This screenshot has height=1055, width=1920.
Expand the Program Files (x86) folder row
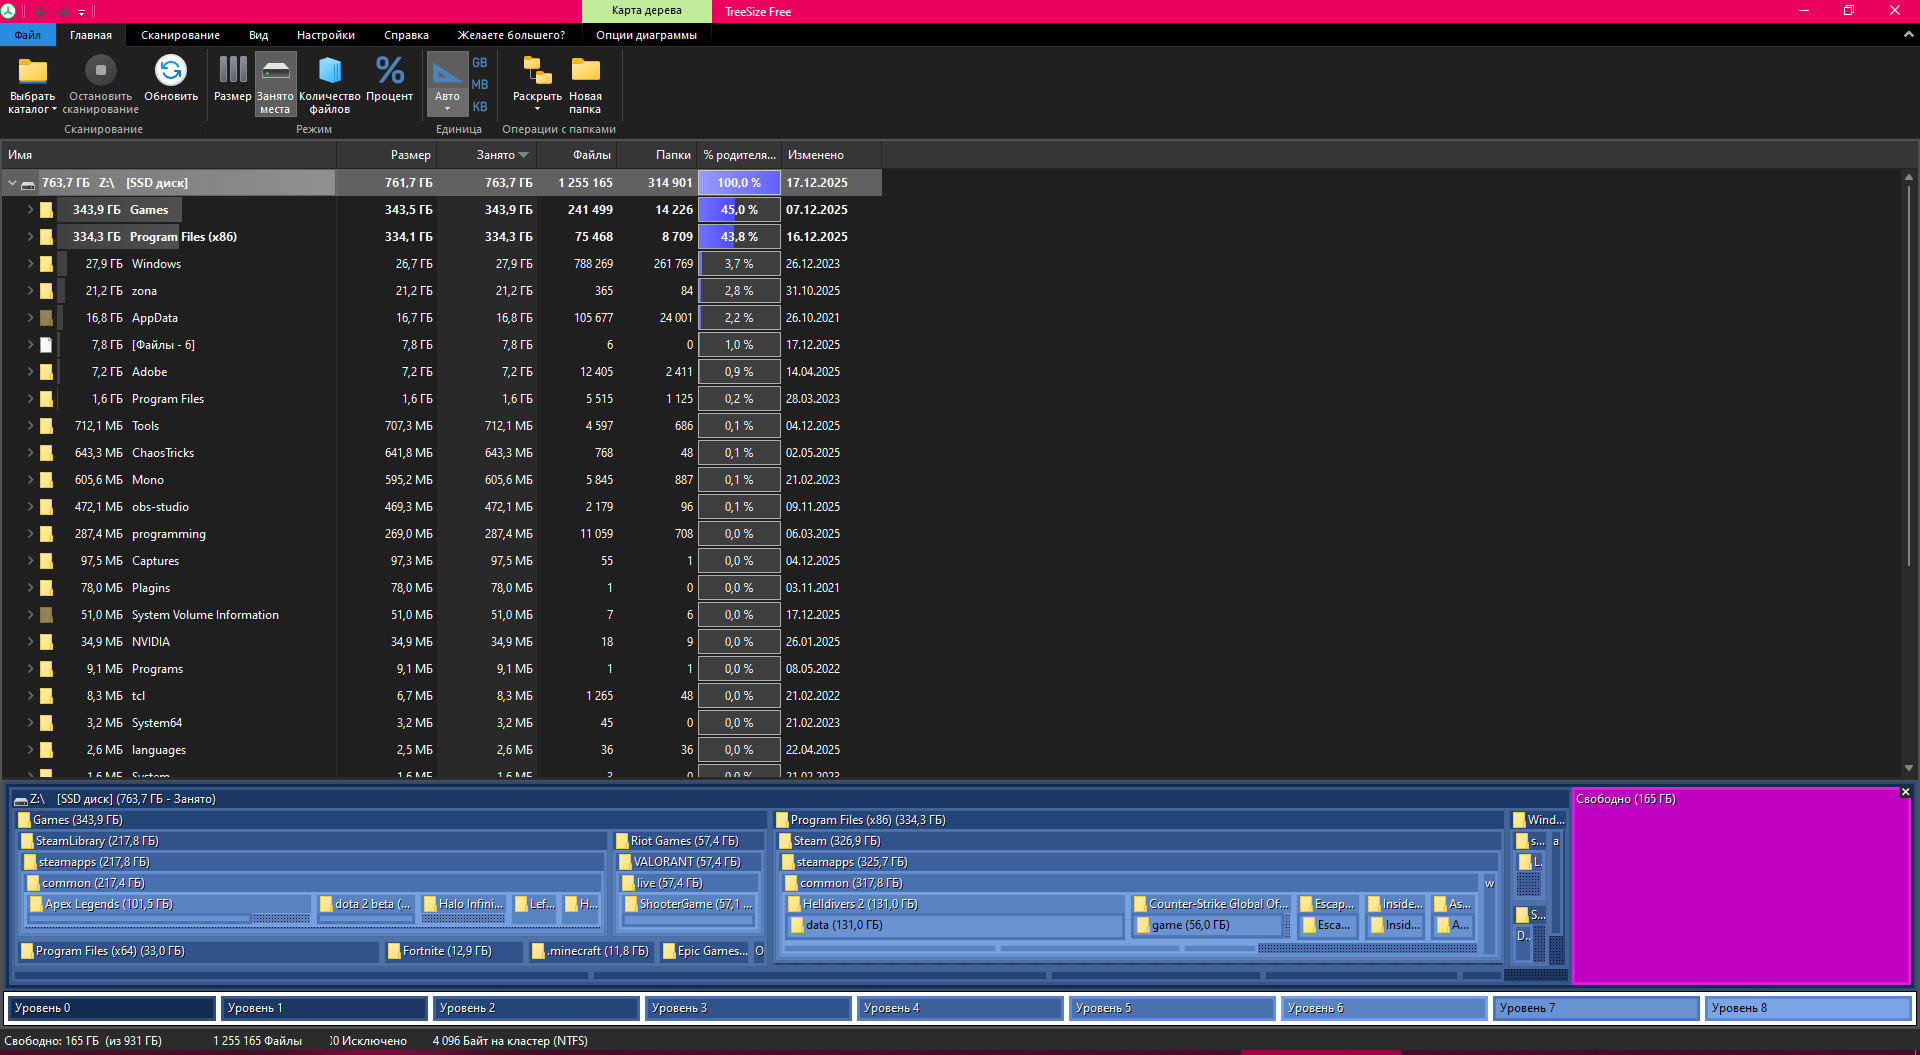click(30, 237)
